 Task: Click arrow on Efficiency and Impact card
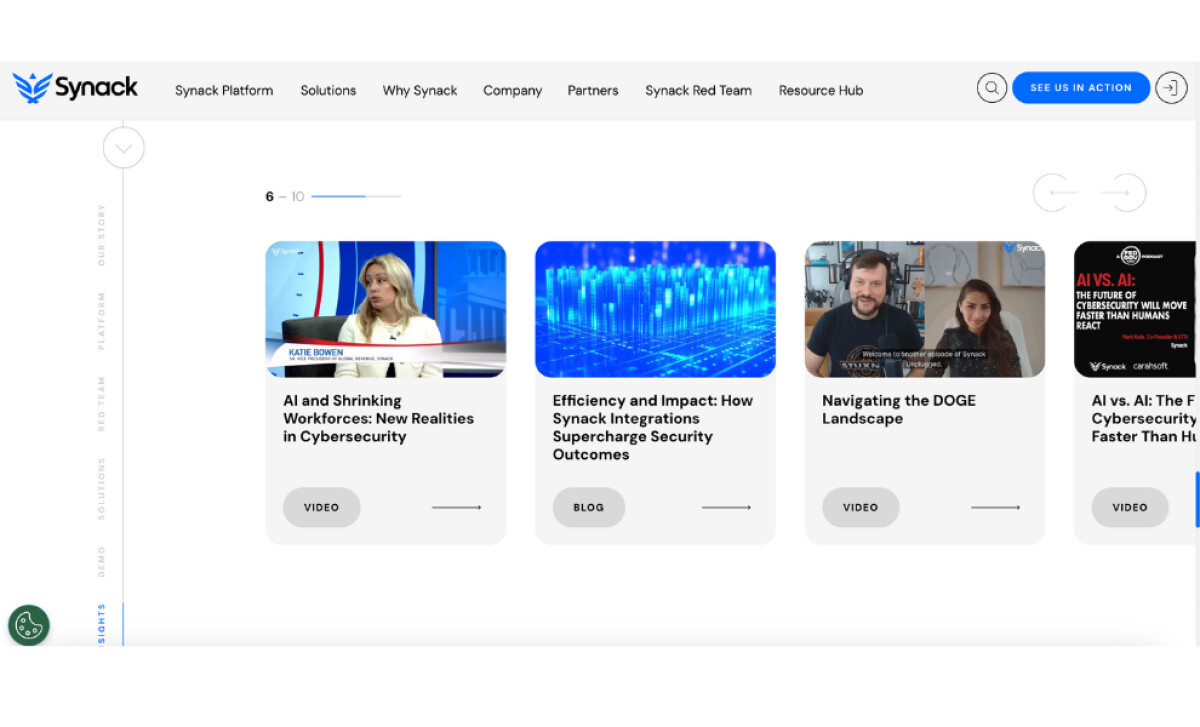[726, 508]
